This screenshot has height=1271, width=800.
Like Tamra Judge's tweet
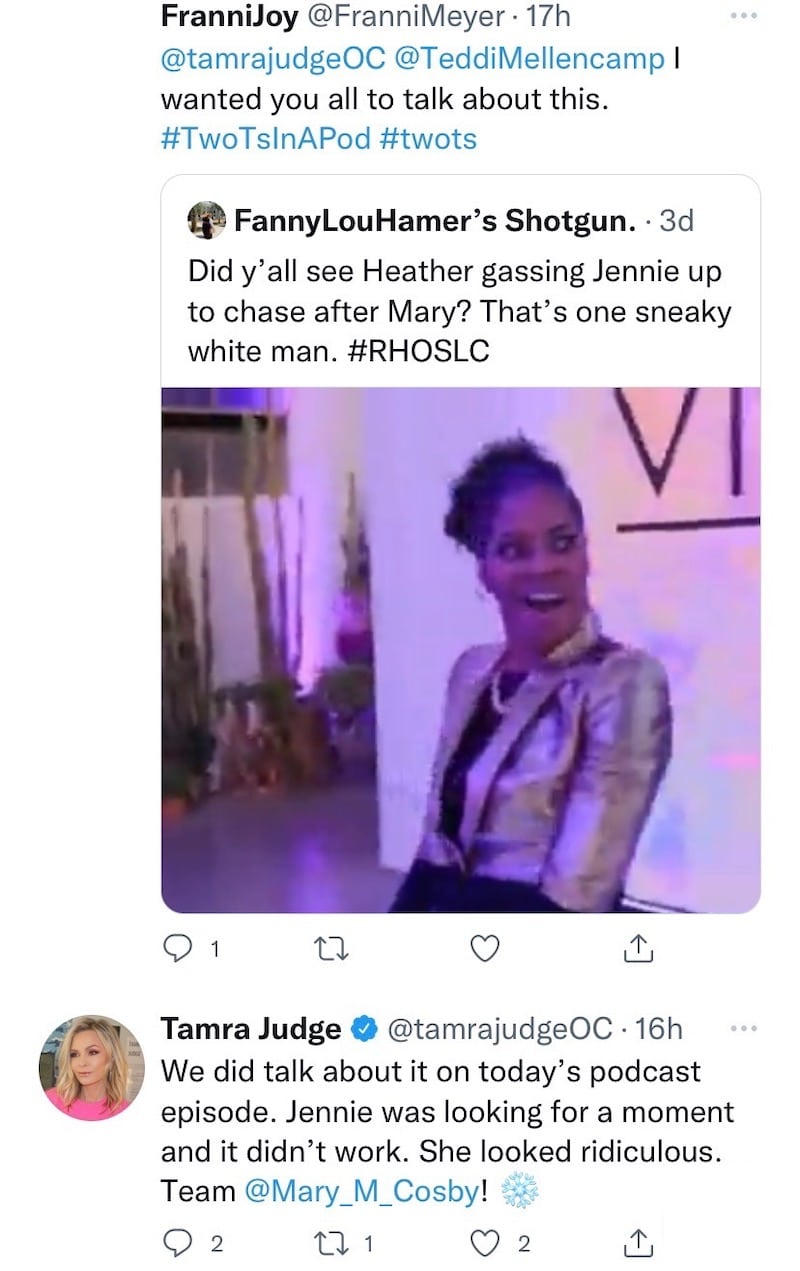click(x=485, y=1243)
